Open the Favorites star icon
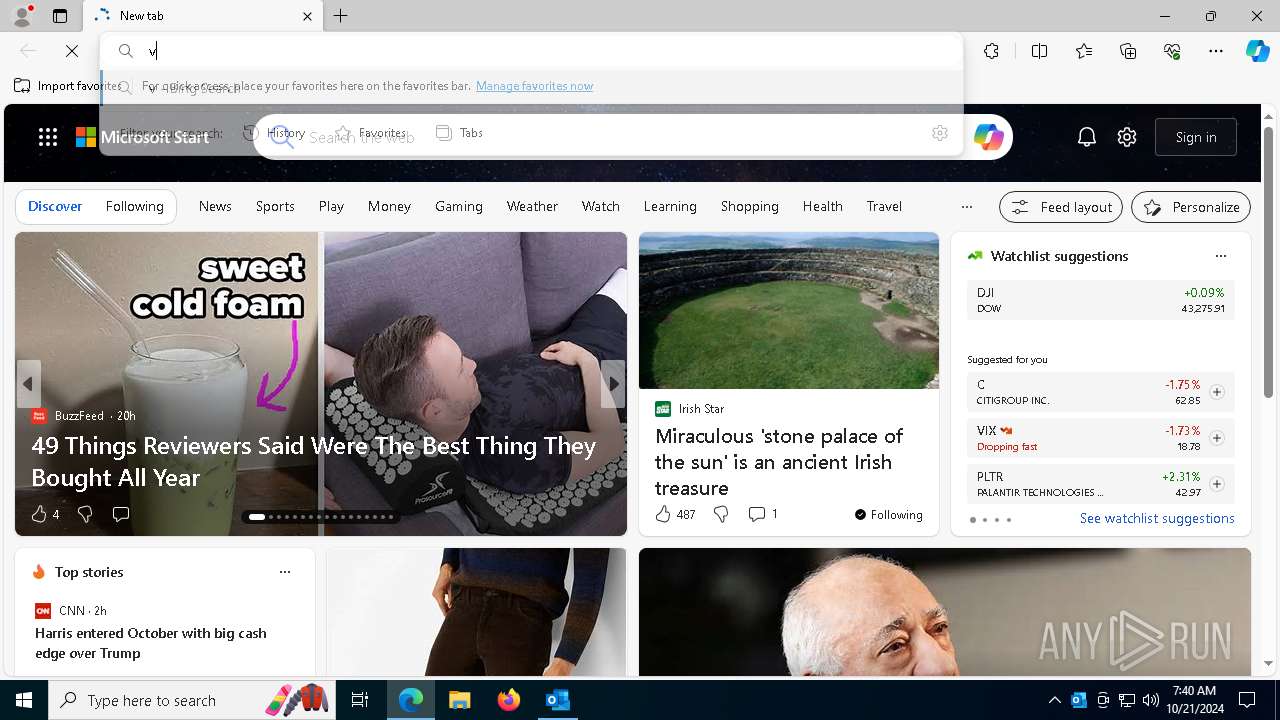The width and height of the screenshot is (1280, 720). [x=1084, y=51]
